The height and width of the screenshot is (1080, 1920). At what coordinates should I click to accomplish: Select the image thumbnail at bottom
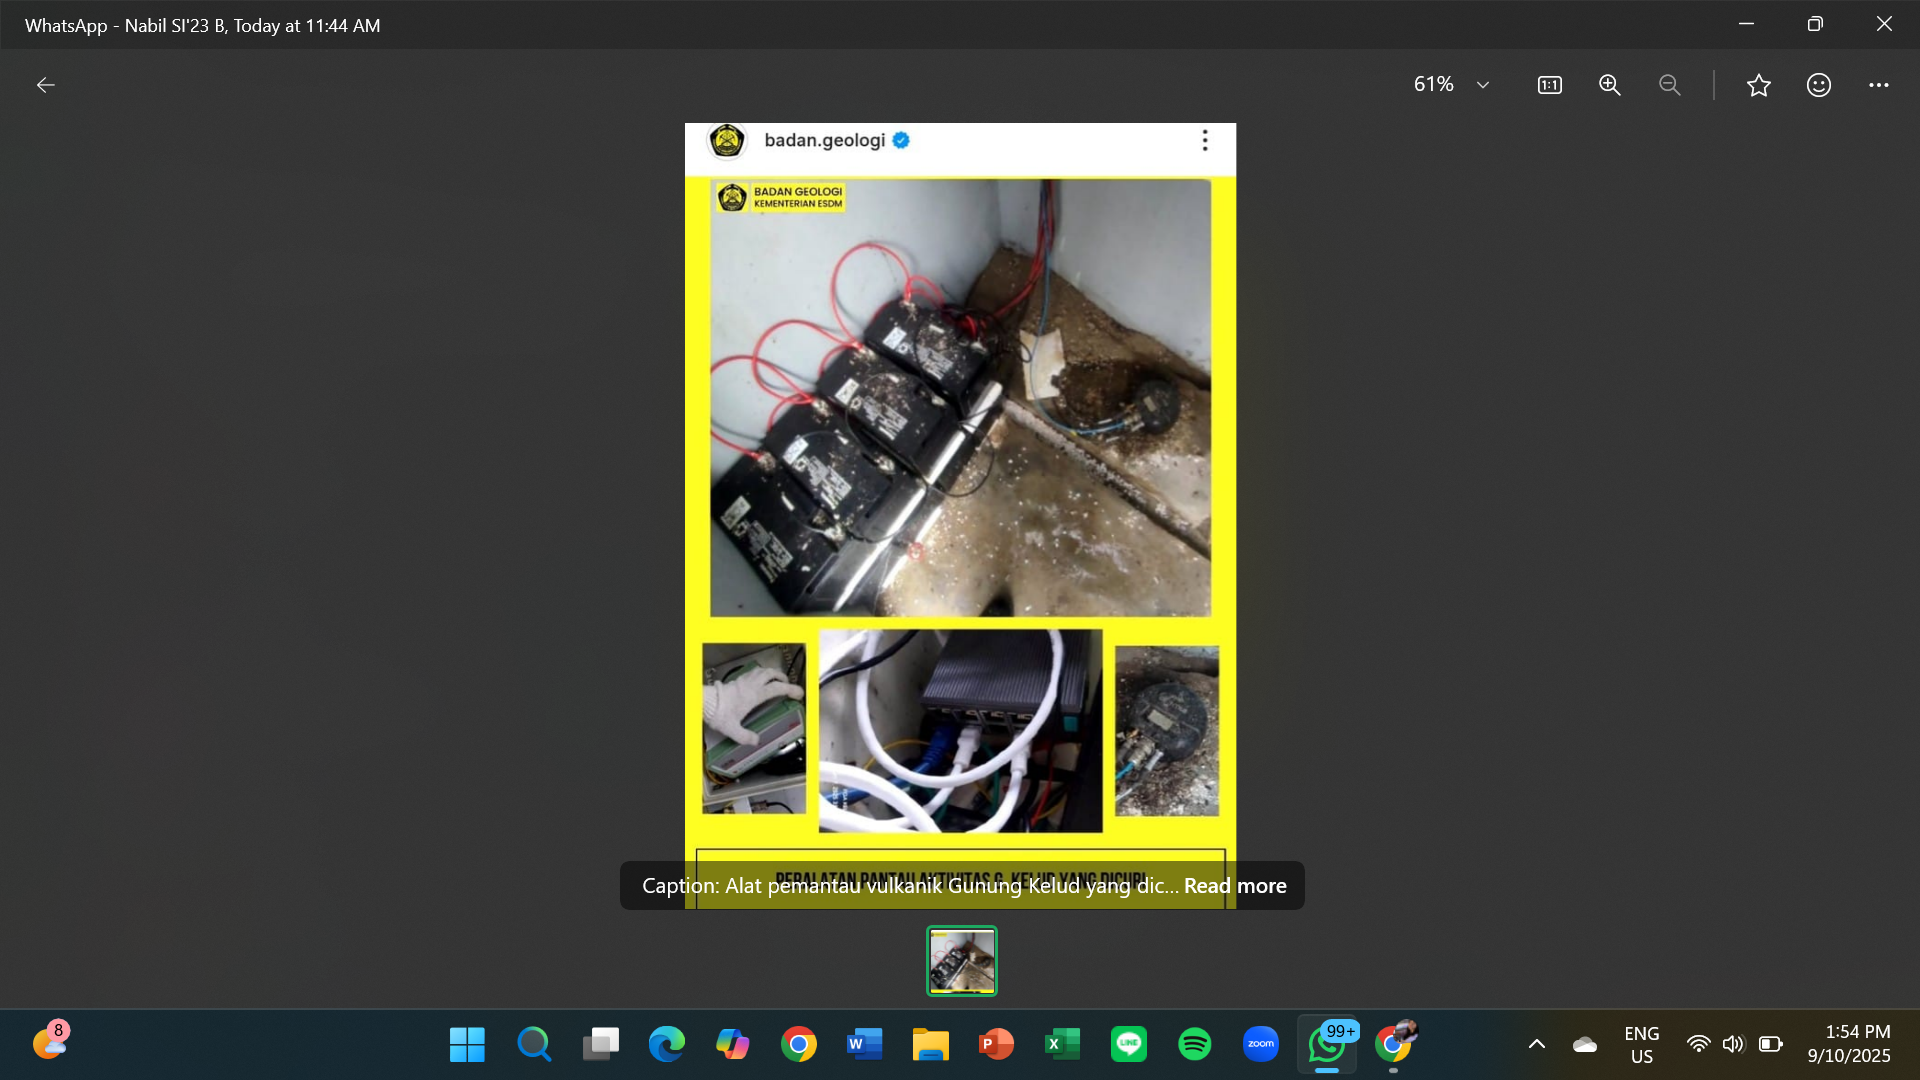(x=962, y=961)
